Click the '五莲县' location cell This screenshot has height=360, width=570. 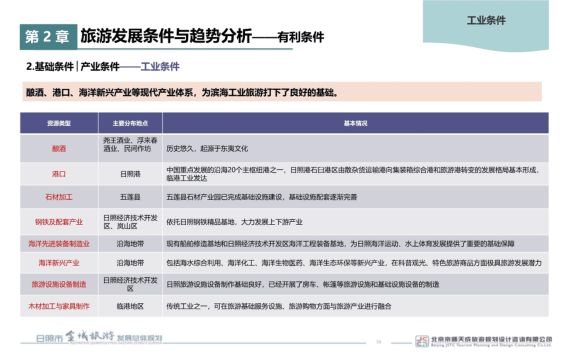click(x=130, y=197)
